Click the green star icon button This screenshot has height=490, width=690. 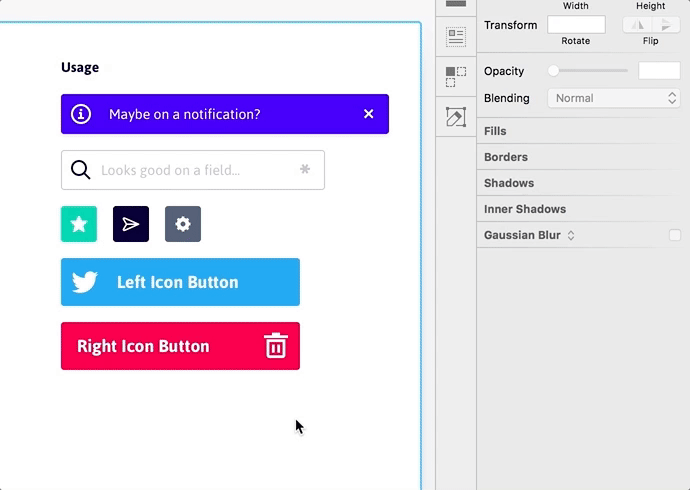pyautogui.click(x=79, y=224)
